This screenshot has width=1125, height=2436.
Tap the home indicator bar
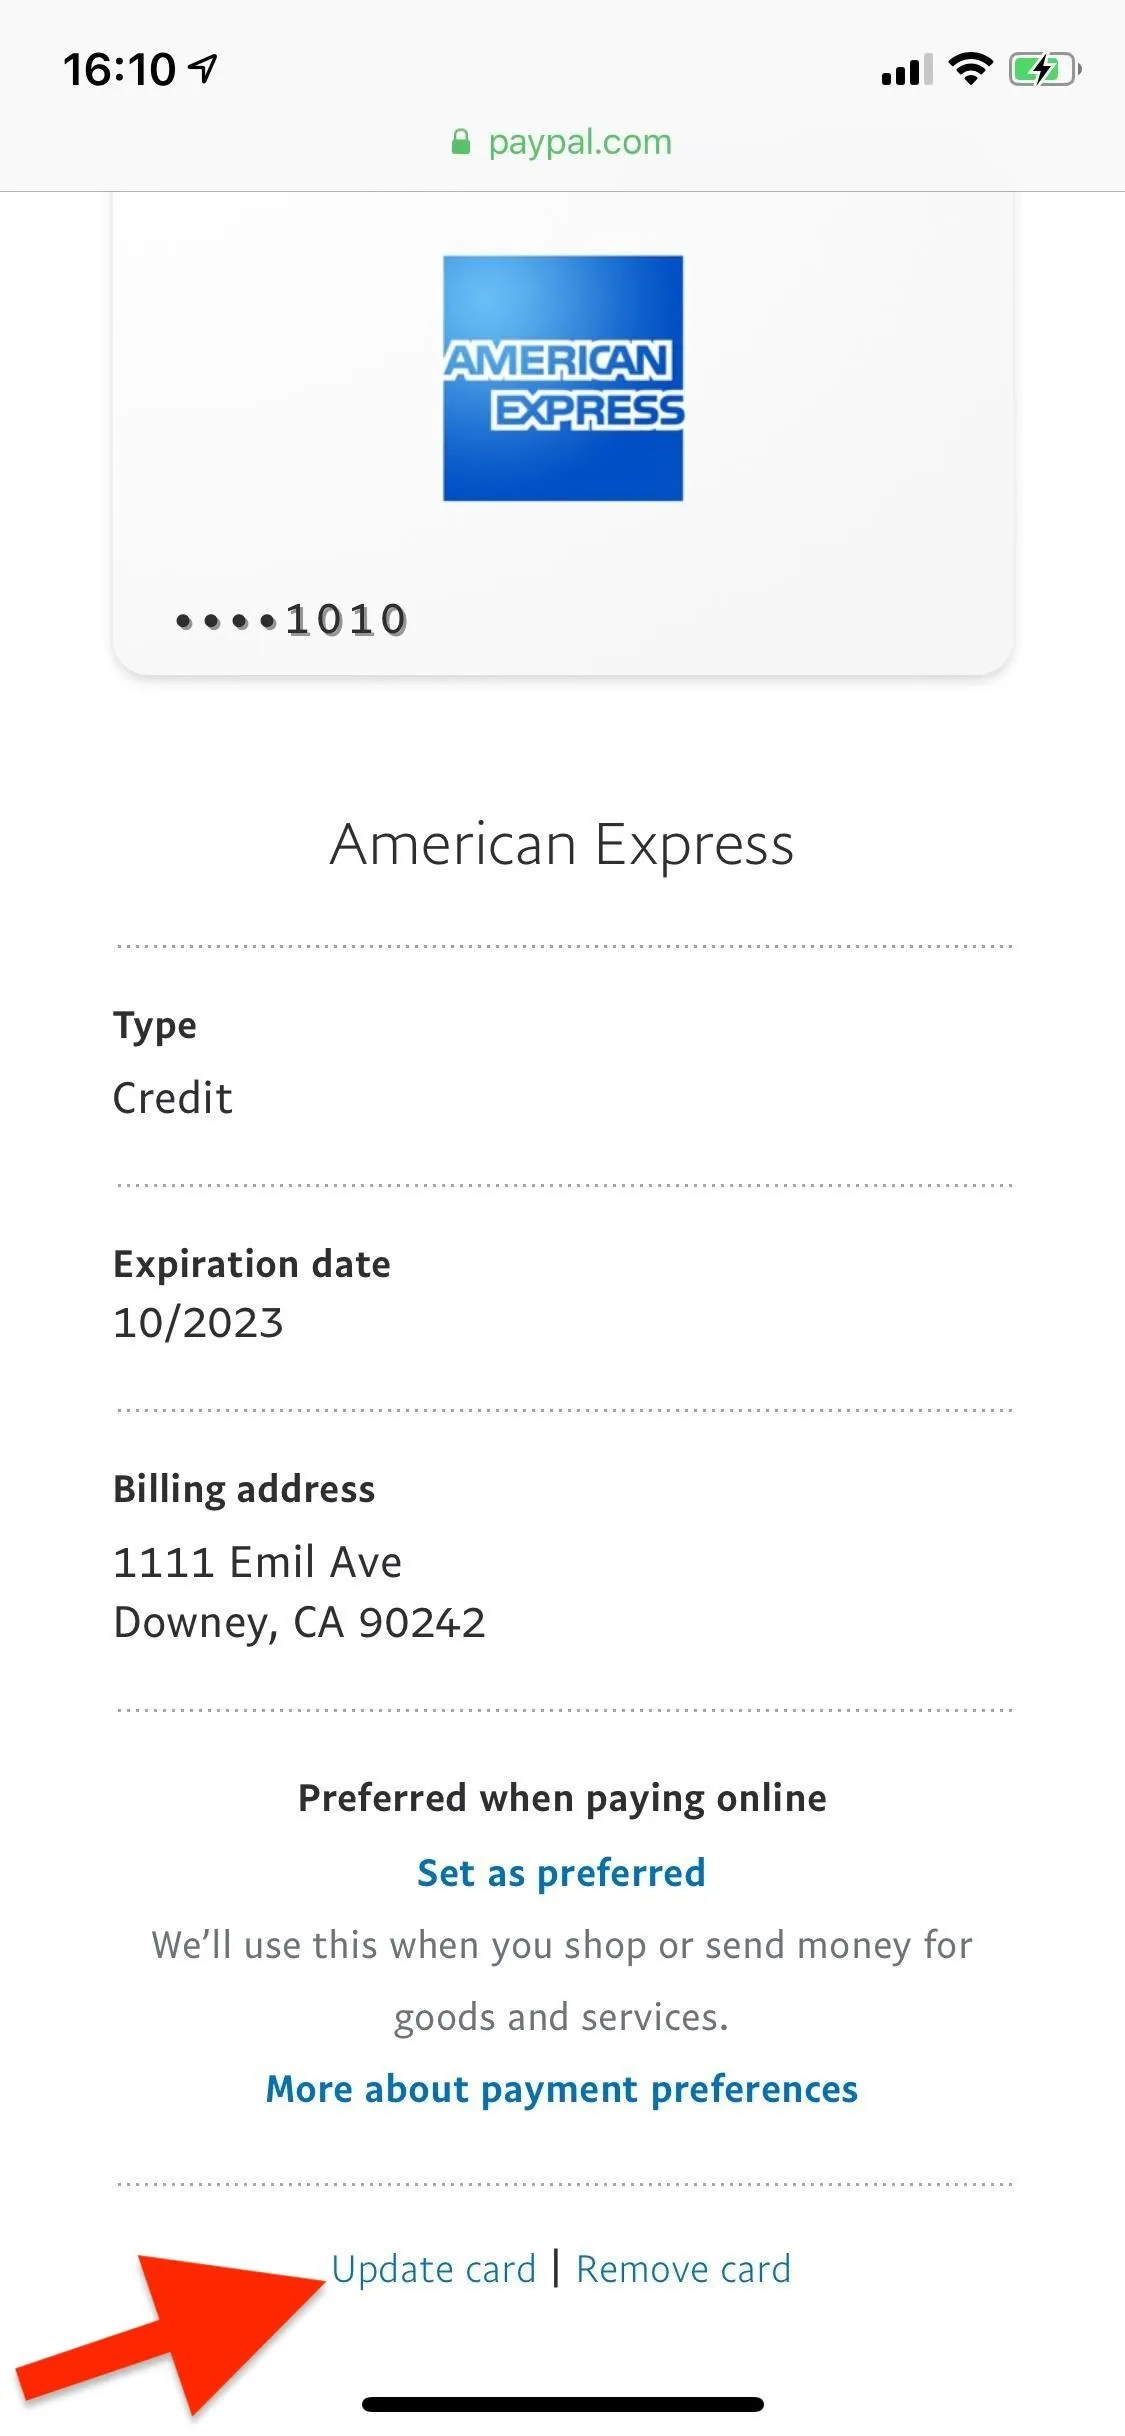tap(563, 2404)
